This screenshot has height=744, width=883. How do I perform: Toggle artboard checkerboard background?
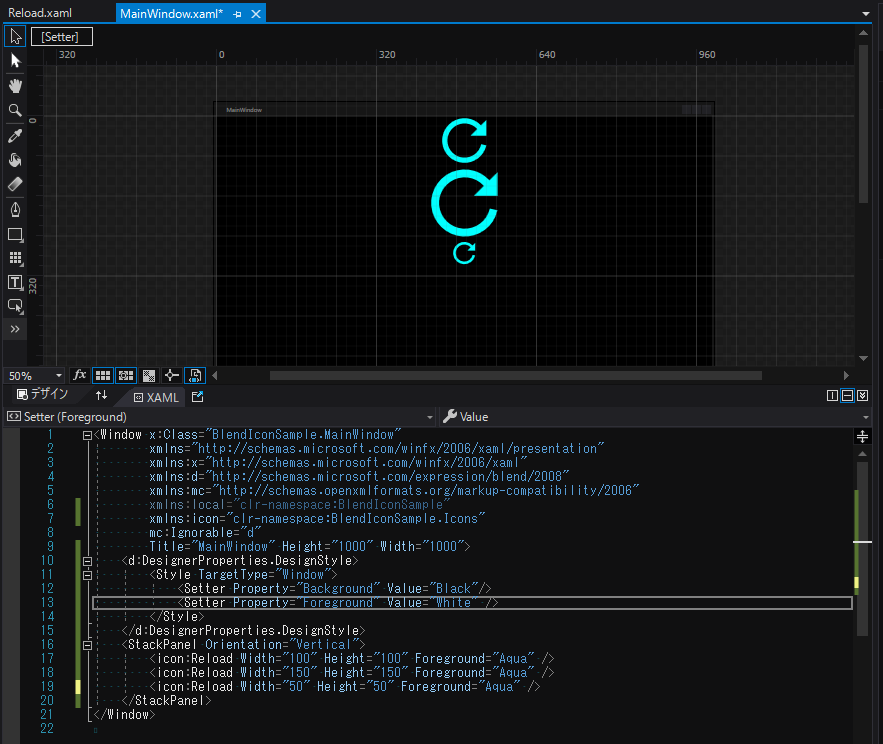click(x=149, y=375)
